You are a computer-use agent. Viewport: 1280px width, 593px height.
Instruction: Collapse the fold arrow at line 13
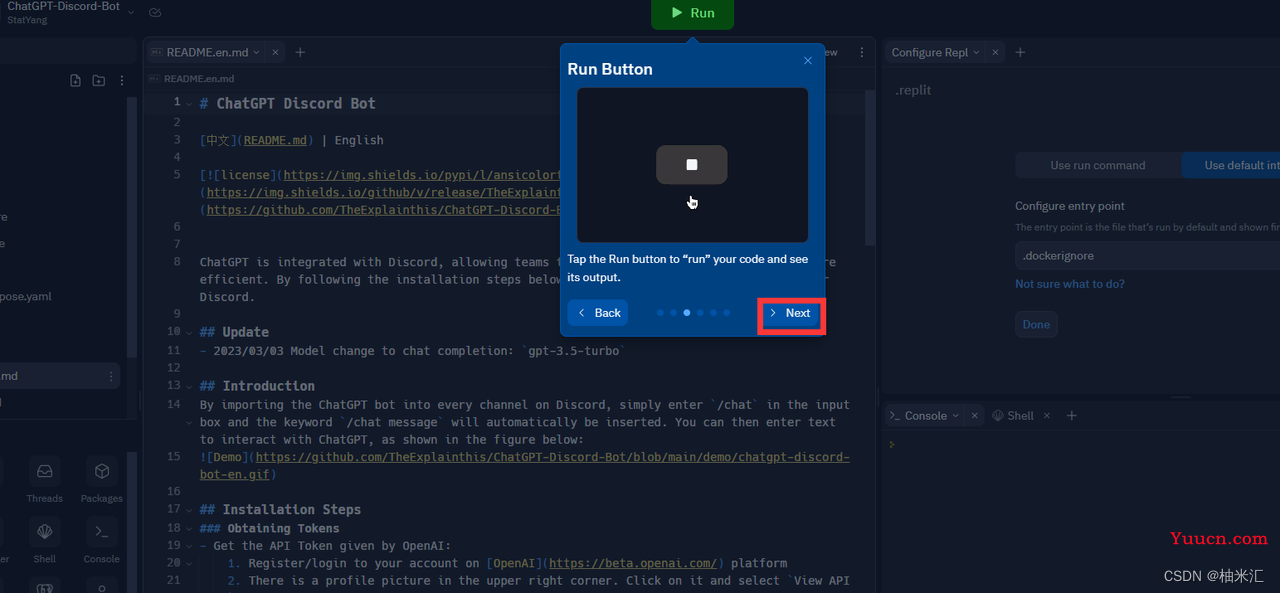[x=190, y=386]
